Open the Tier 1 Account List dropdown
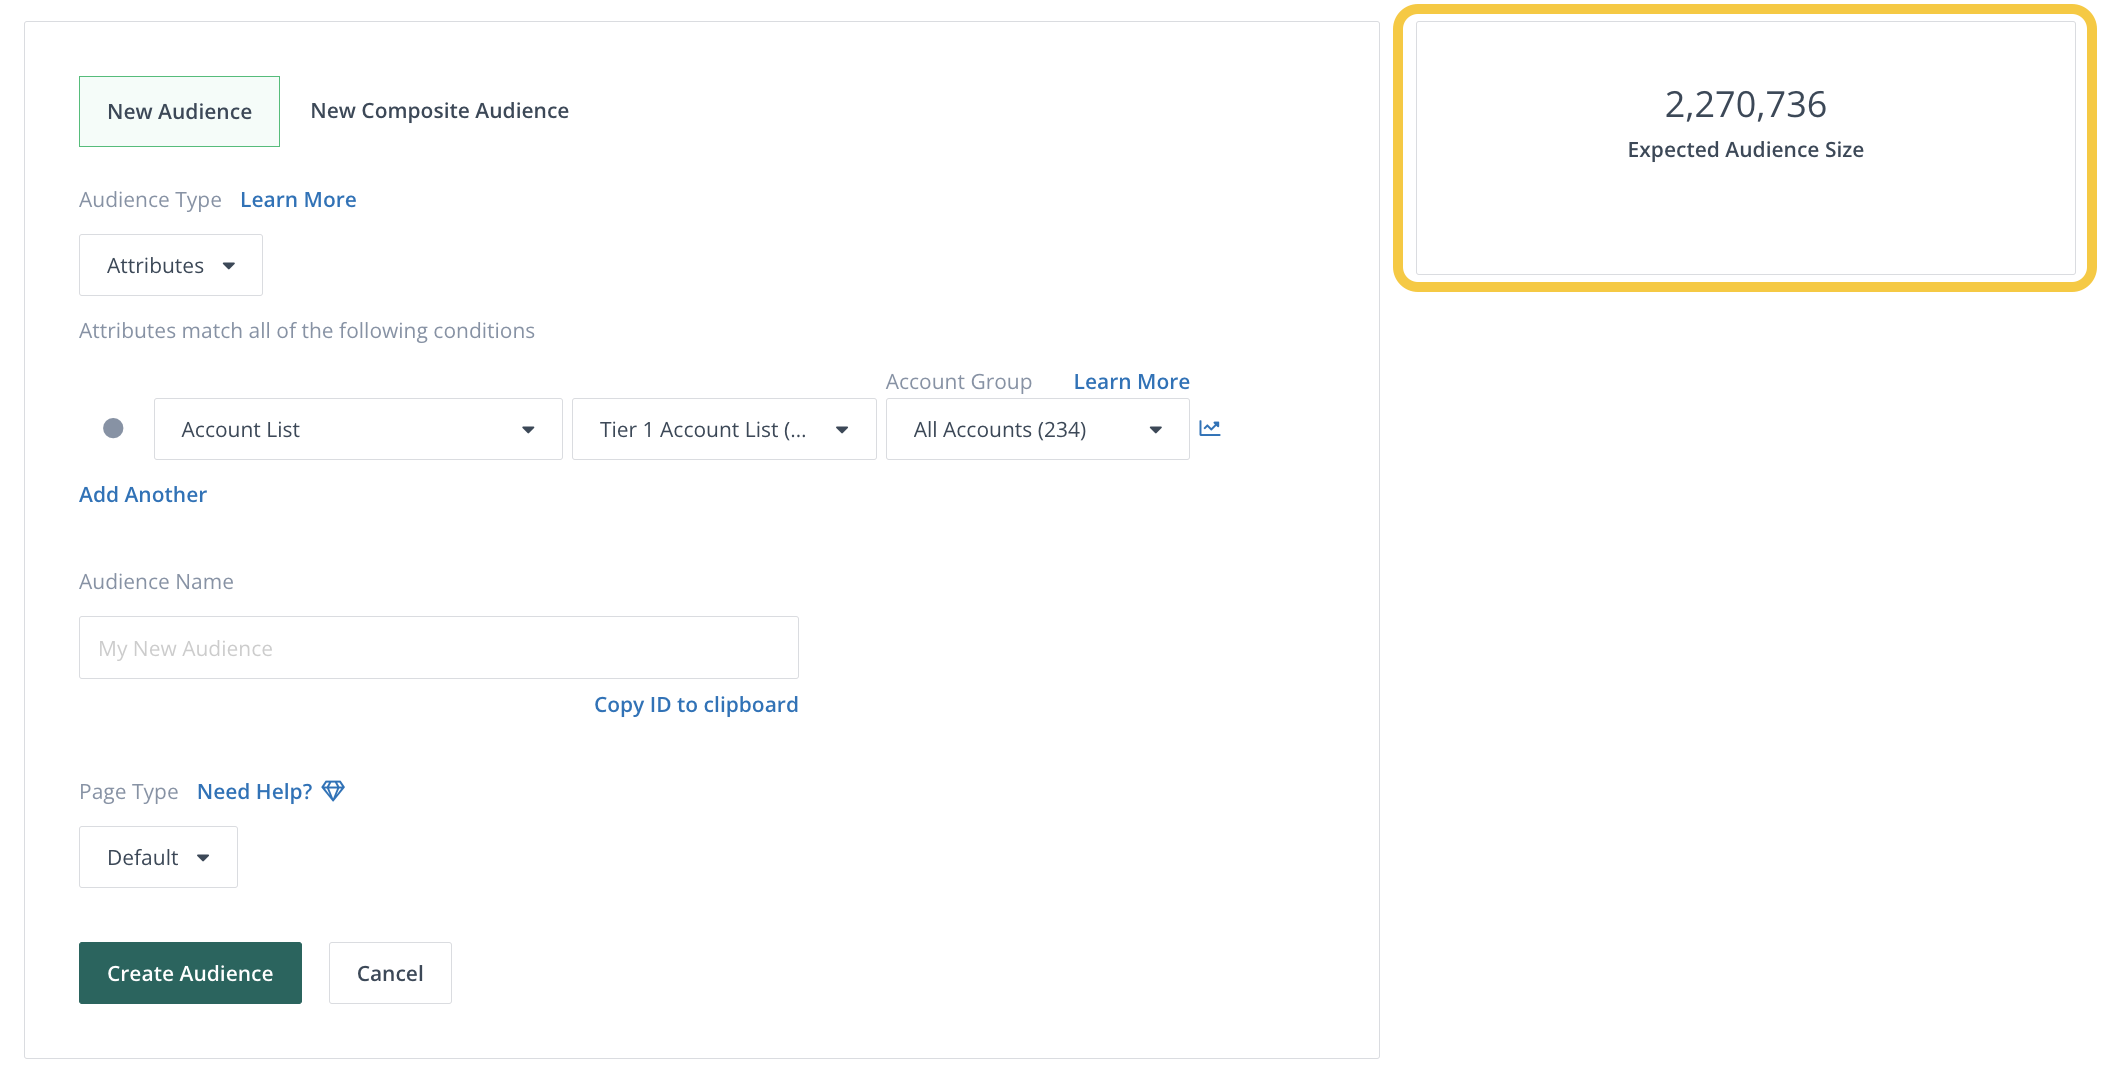This screenshot has width=2110, height=1090. 724,429
